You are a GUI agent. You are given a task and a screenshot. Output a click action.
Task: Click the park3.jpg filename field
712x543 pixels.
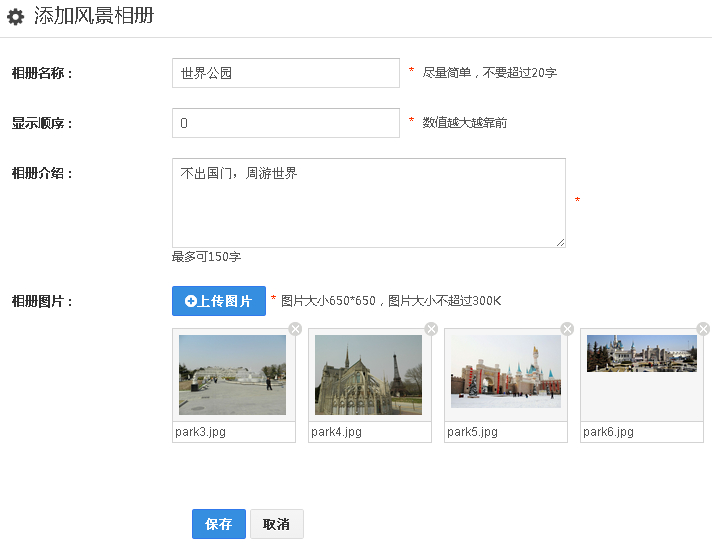tap(234, 432)
